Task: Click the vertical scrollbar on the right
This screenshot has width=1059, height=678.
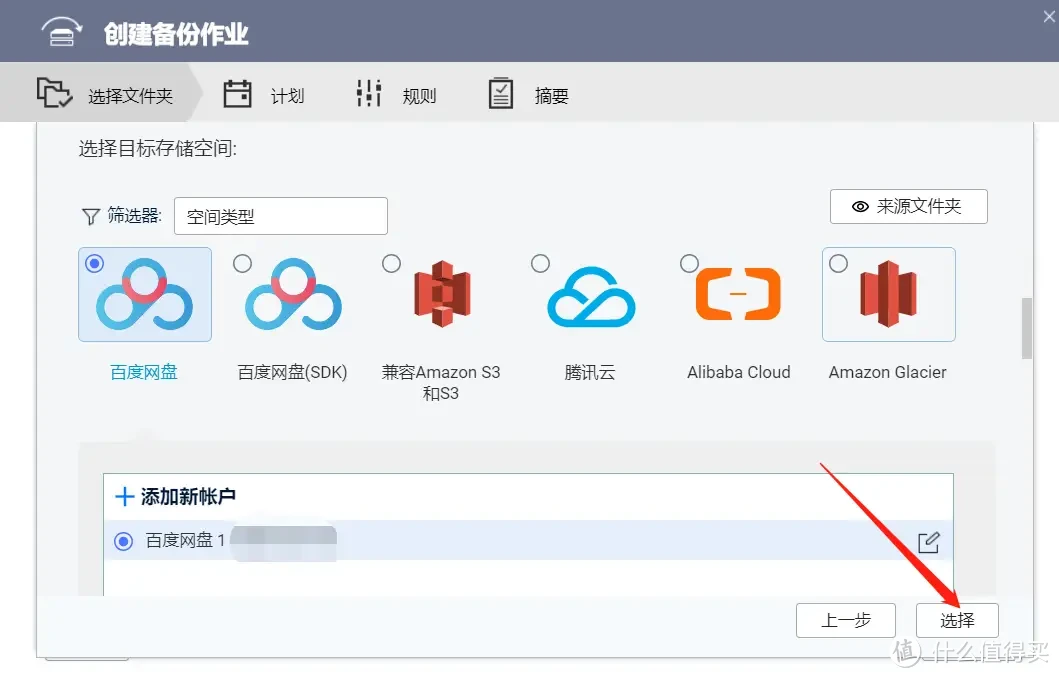Action: 1027,327
